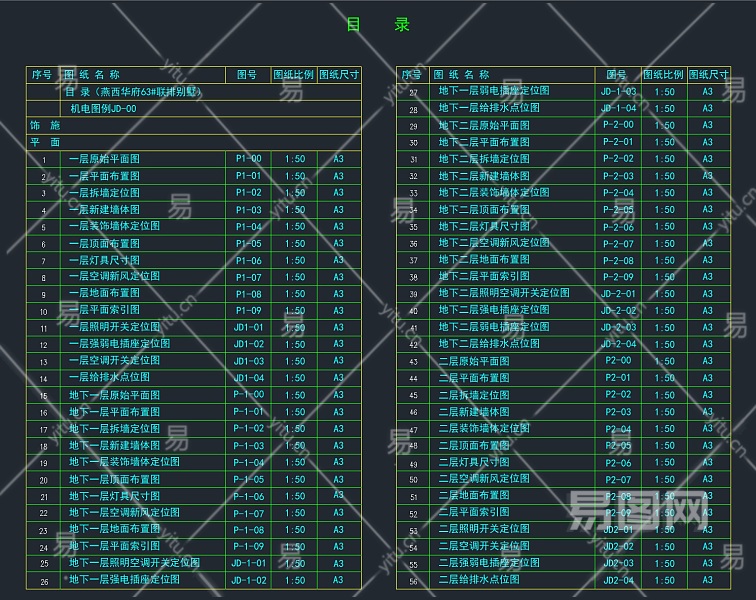Select row text 地下一层顶面布置图
The width and height of the screenshot is (756, 600).
(114, 479)
